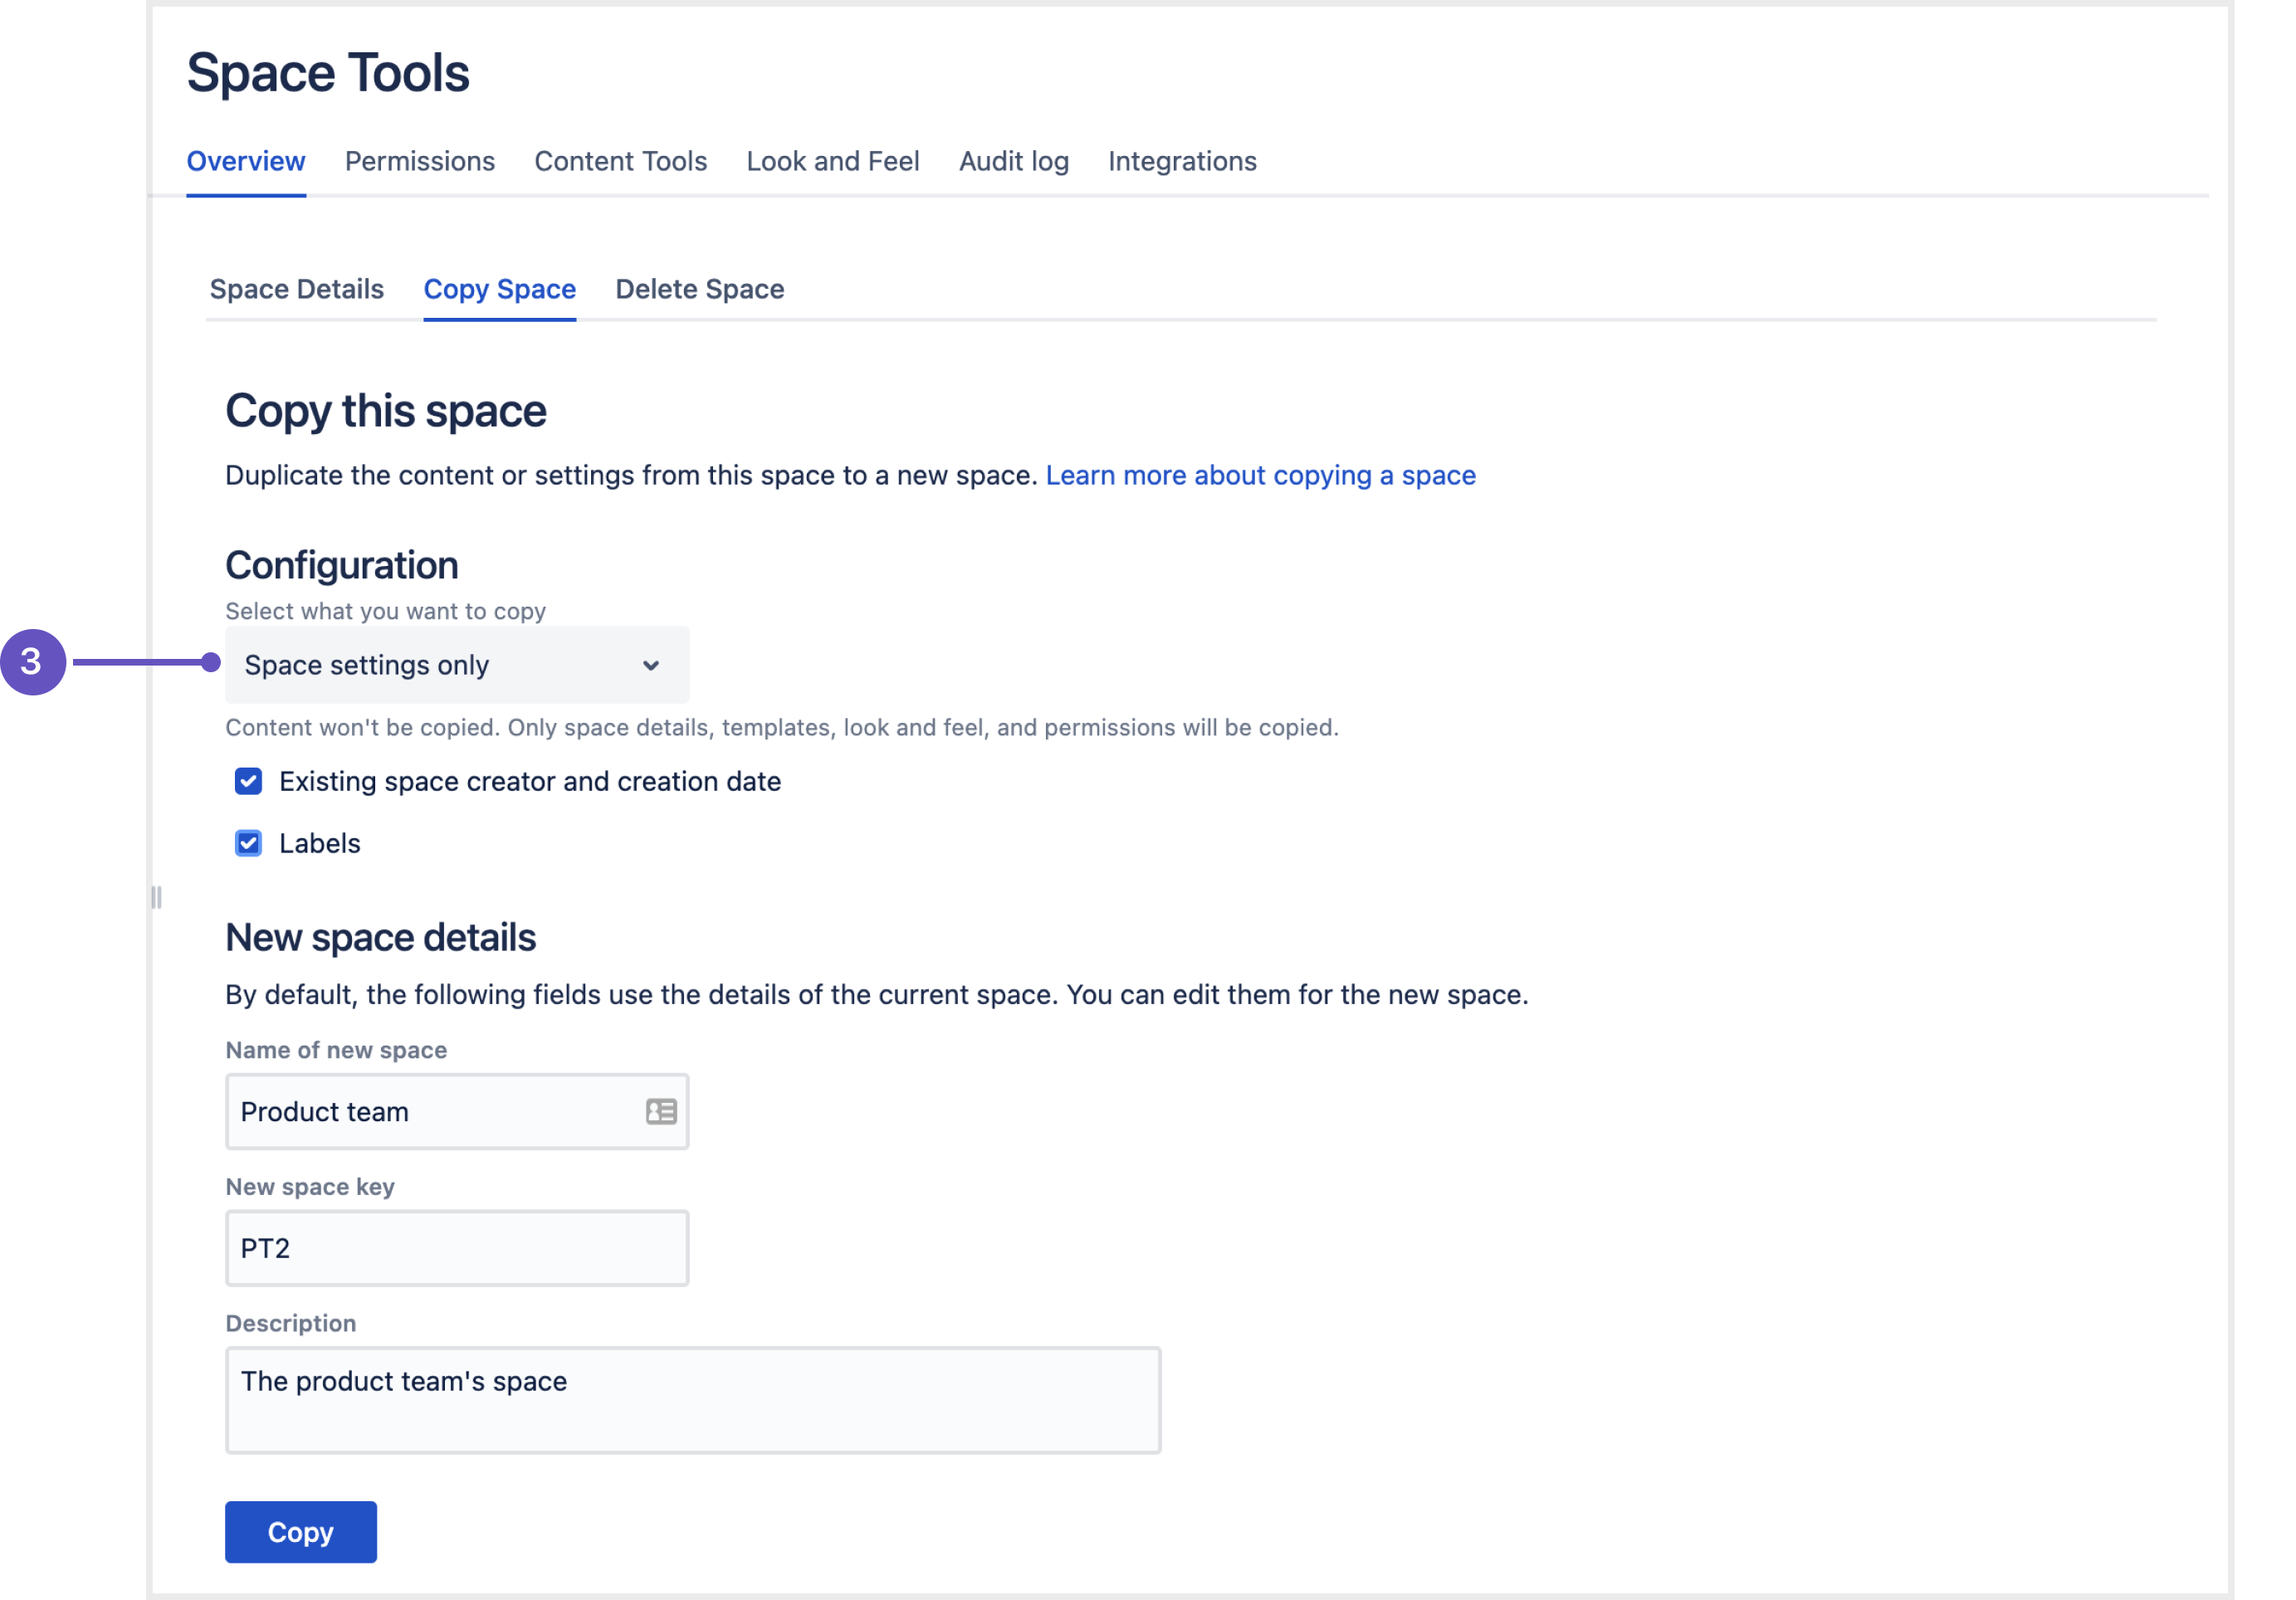Viewport: 2296px width, 1600px height.
Task: Click the Select what you want to copy label
Action: (x=386, y=611)
